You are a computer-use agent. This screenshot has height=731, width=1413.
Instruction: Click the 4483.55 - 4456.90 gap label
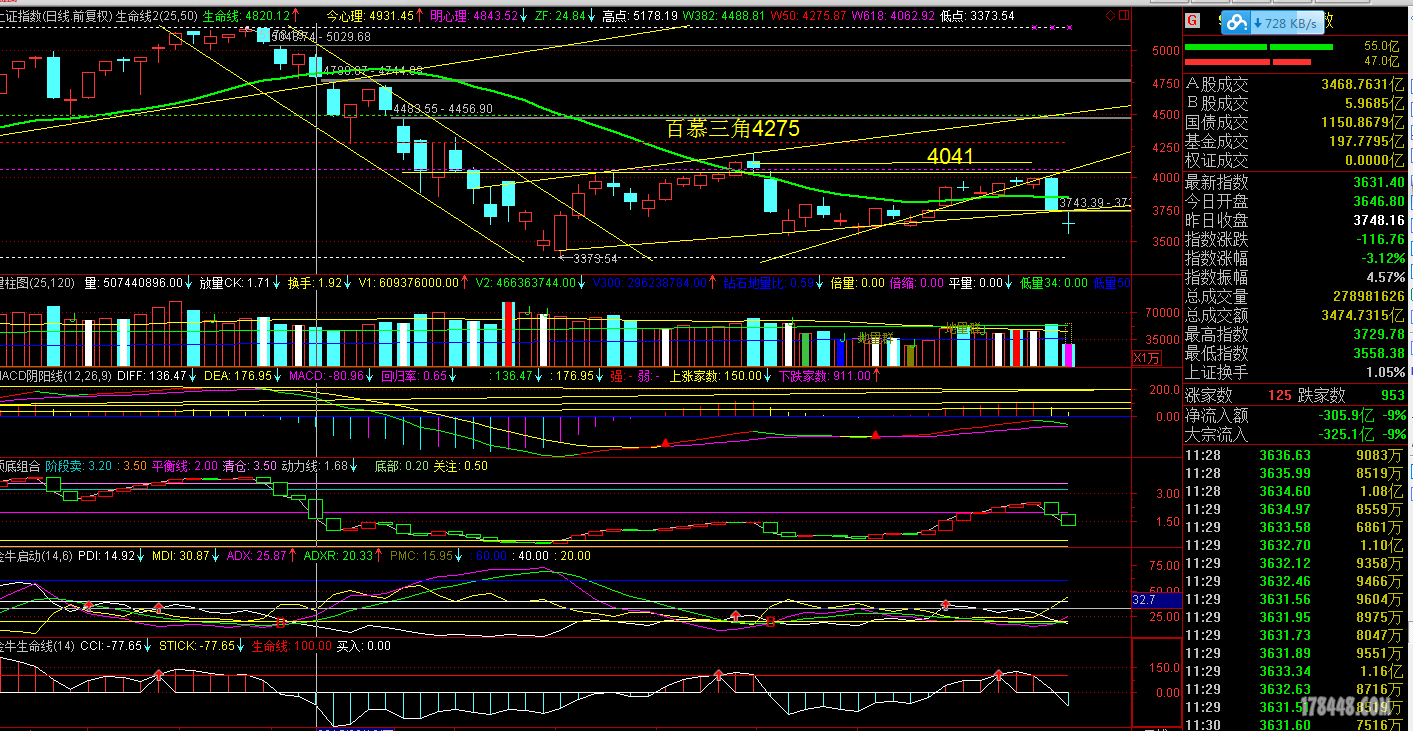coord(443,109)
